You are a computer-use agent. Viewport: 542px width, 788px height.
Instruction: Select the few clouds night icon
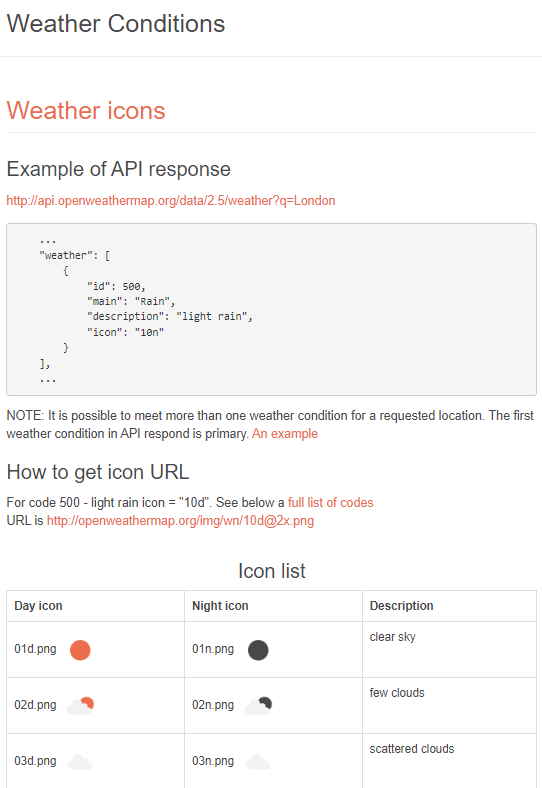point(258,706)
